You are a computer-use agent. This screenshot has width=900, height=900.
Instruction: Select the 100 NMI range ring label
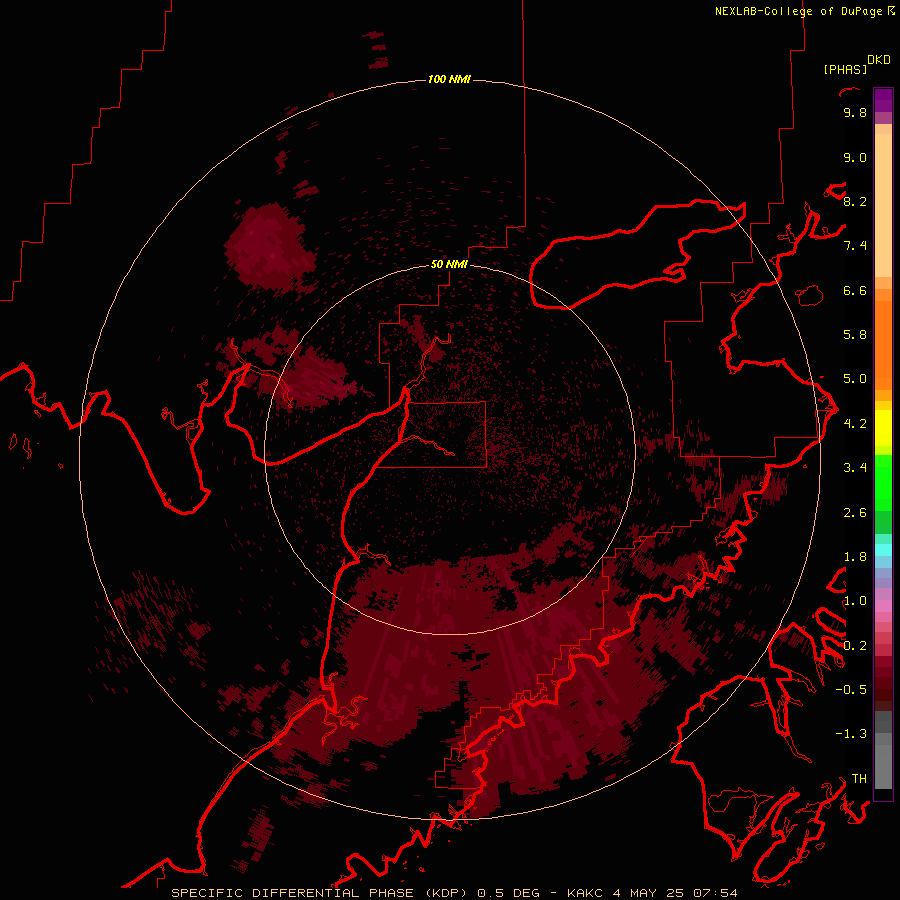(x=449, y=79)
